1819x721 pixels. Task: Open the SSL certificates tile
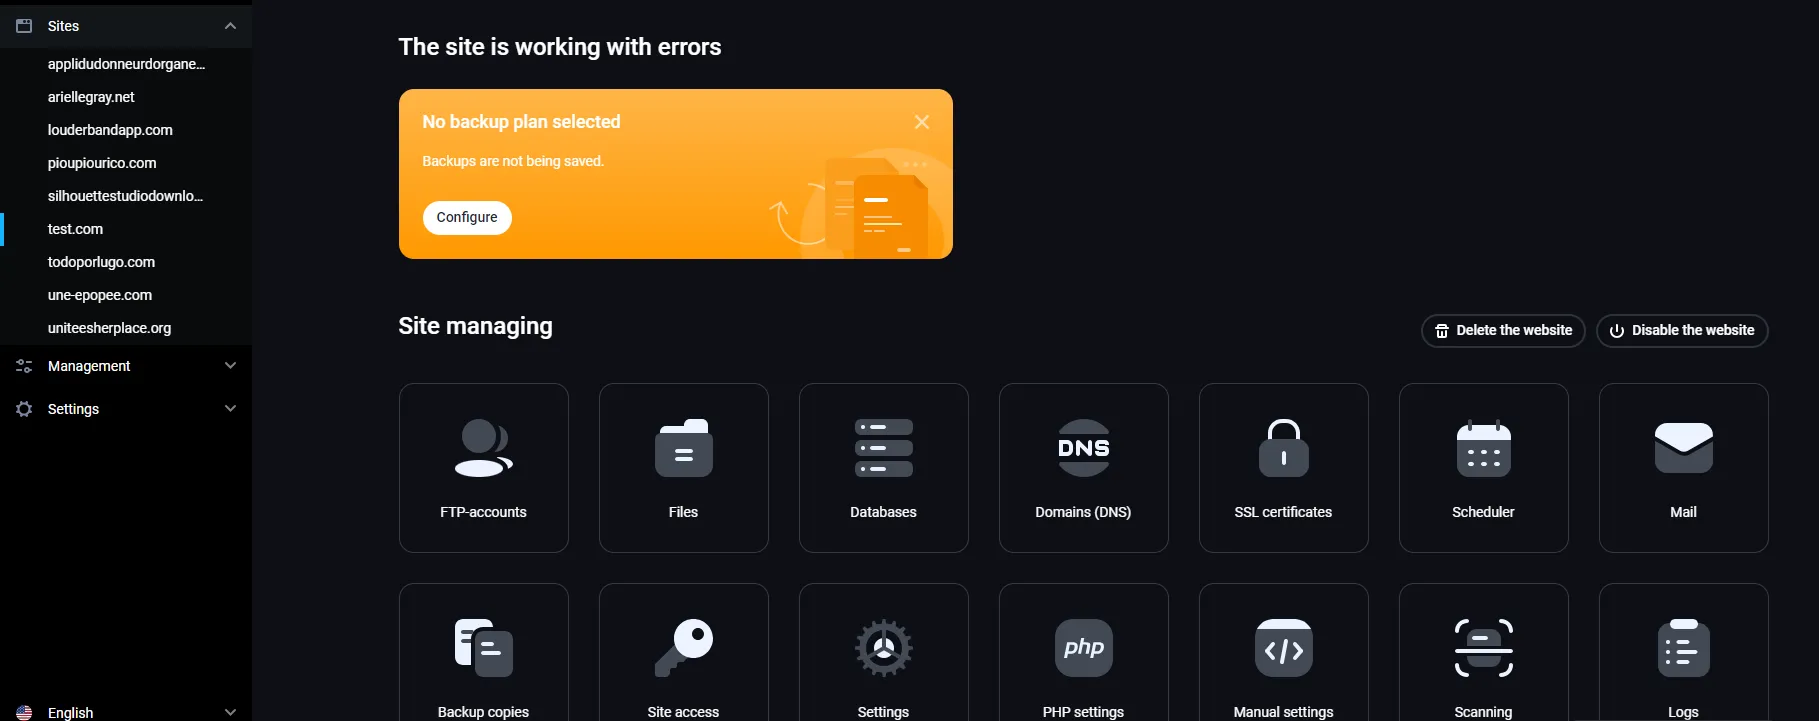click(x=1283, y=468)
